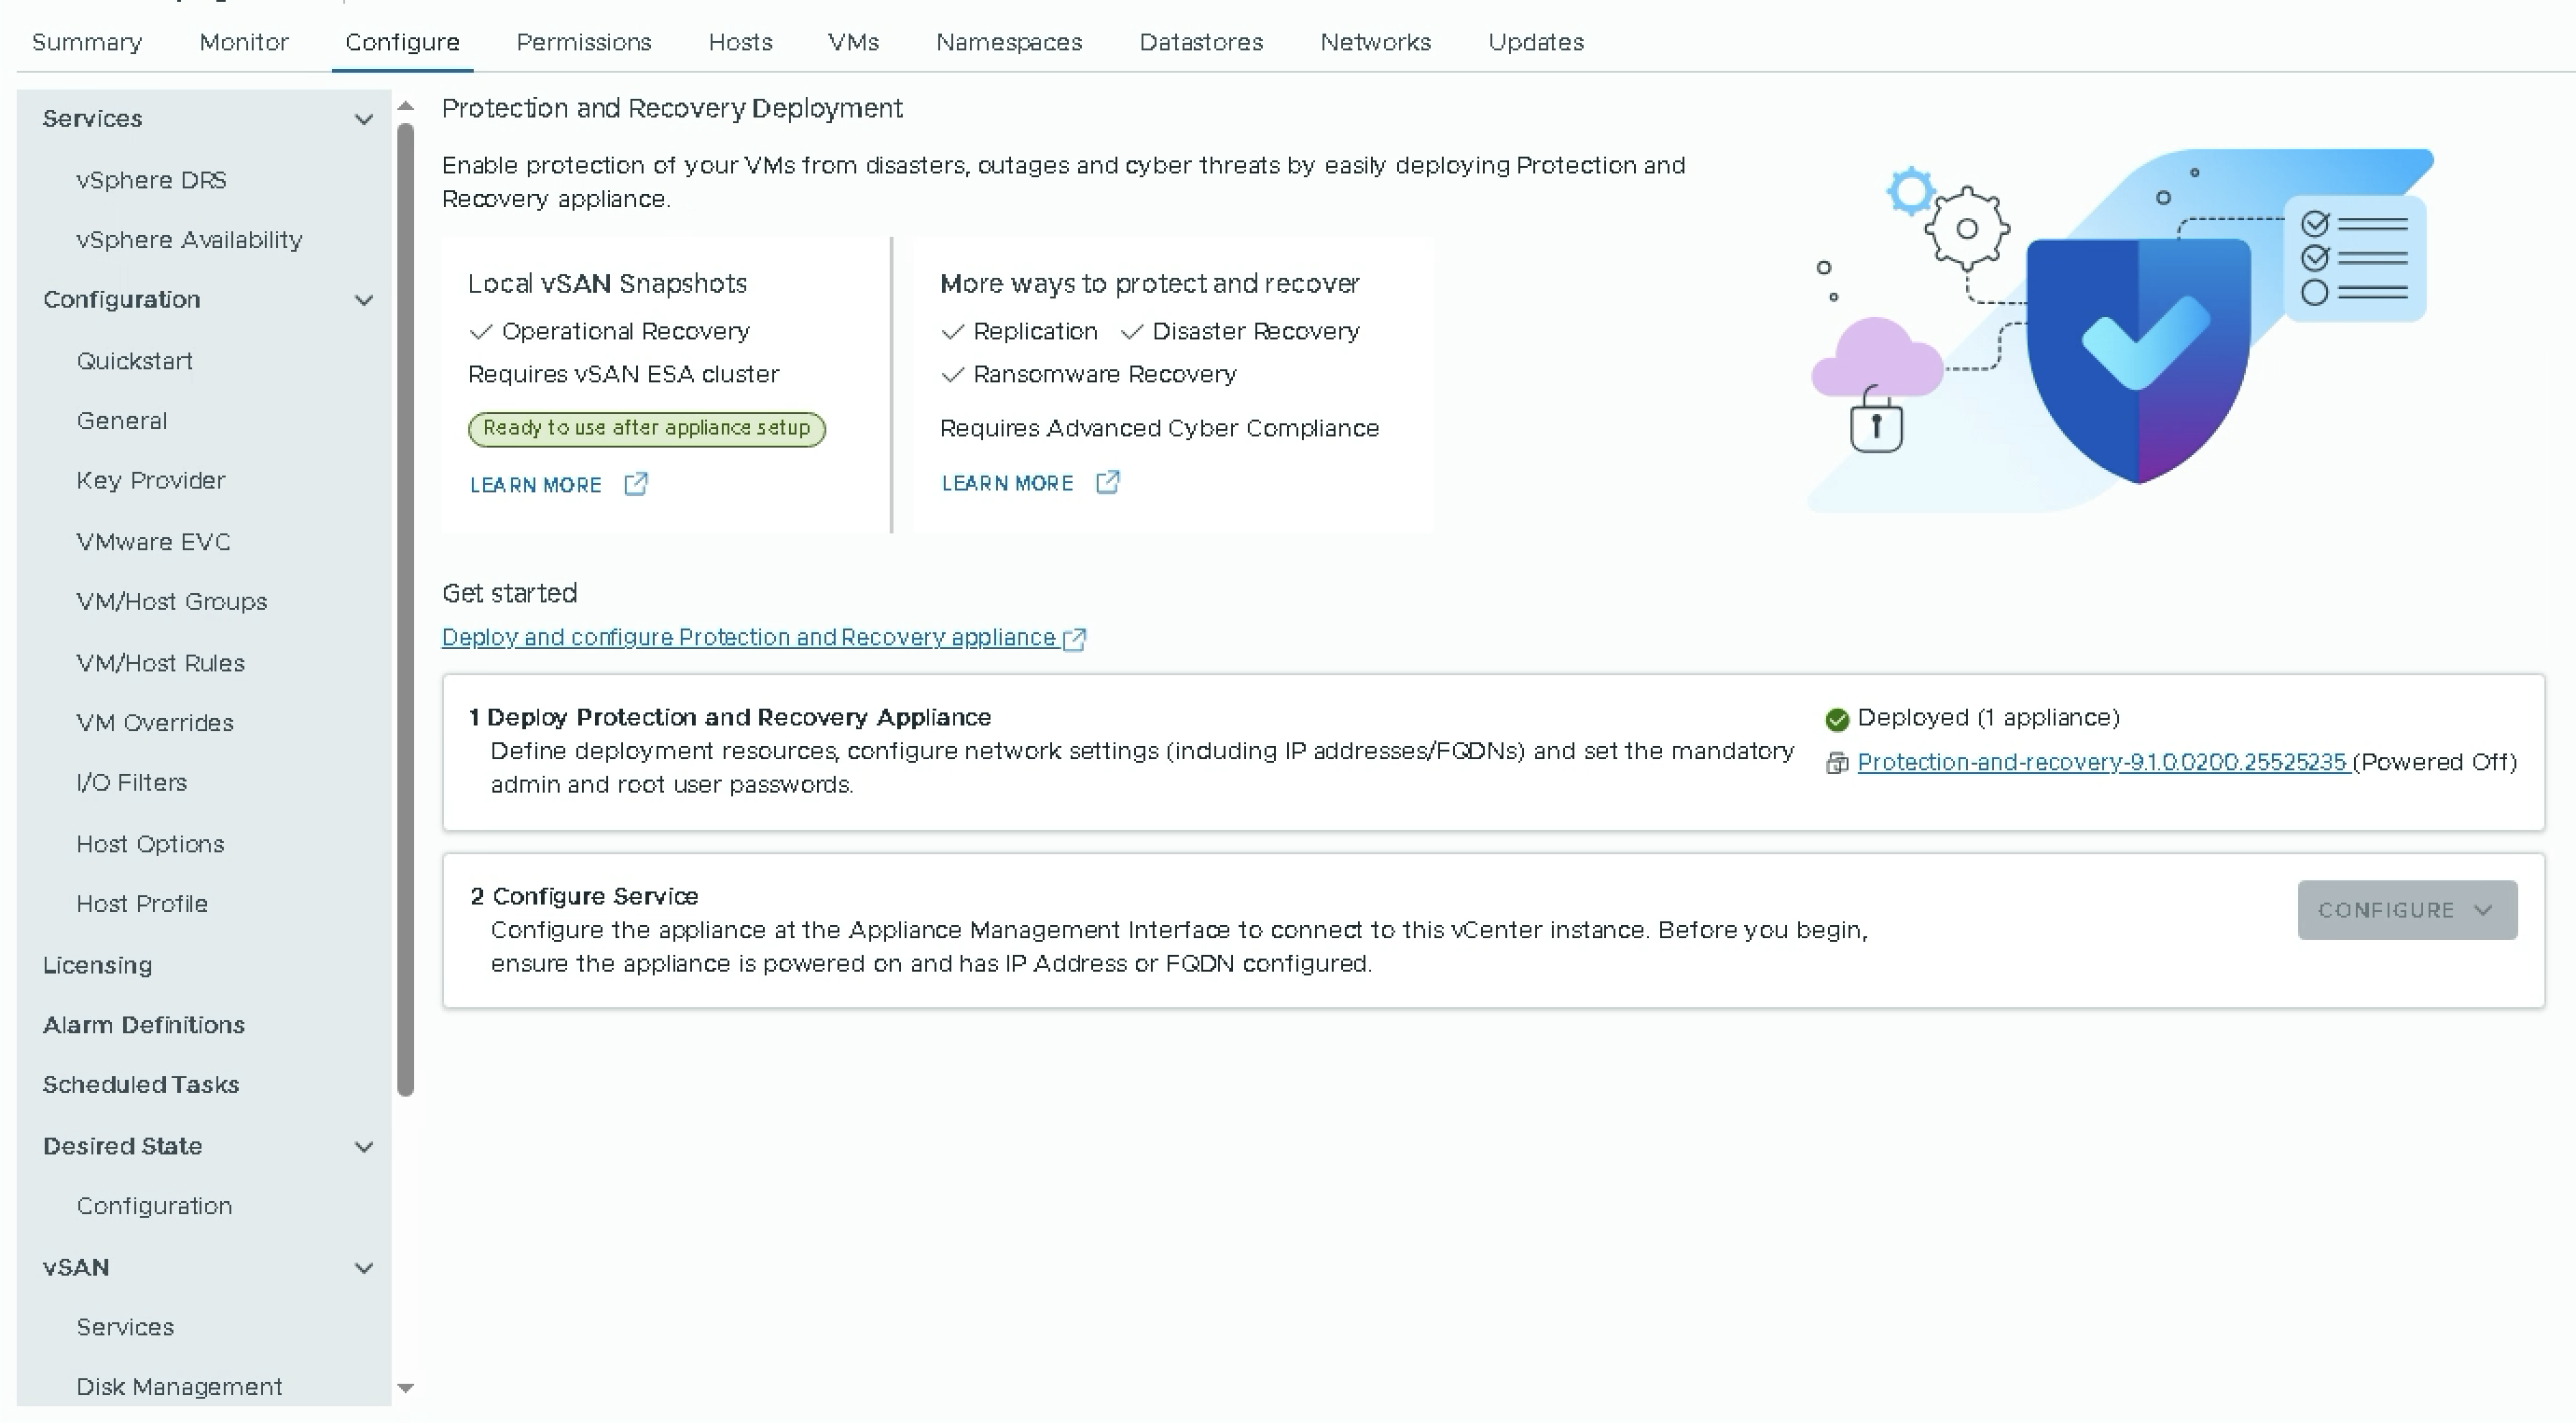Collapse the vSAN section chevron

(364, 1268)
